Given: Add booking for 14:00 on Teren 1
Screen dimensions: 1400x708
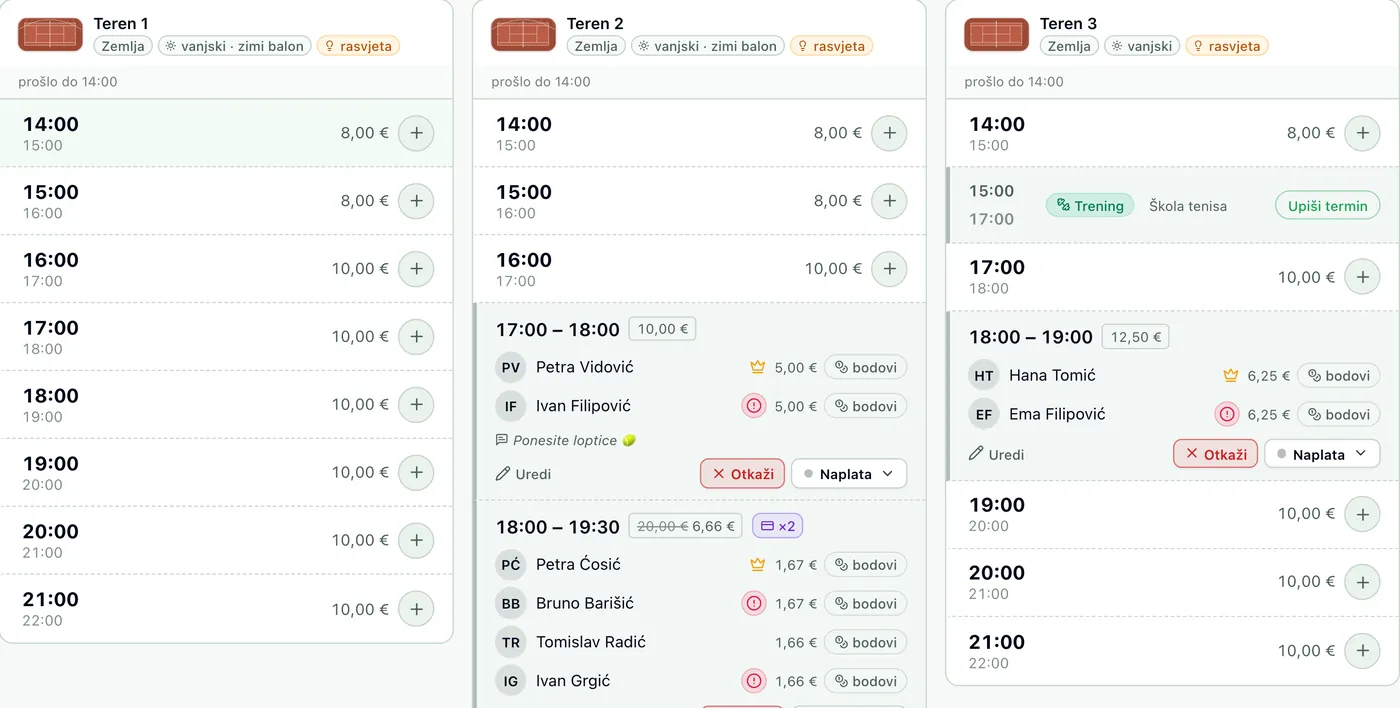Looking at the screenshot, I should coord(416,133).
